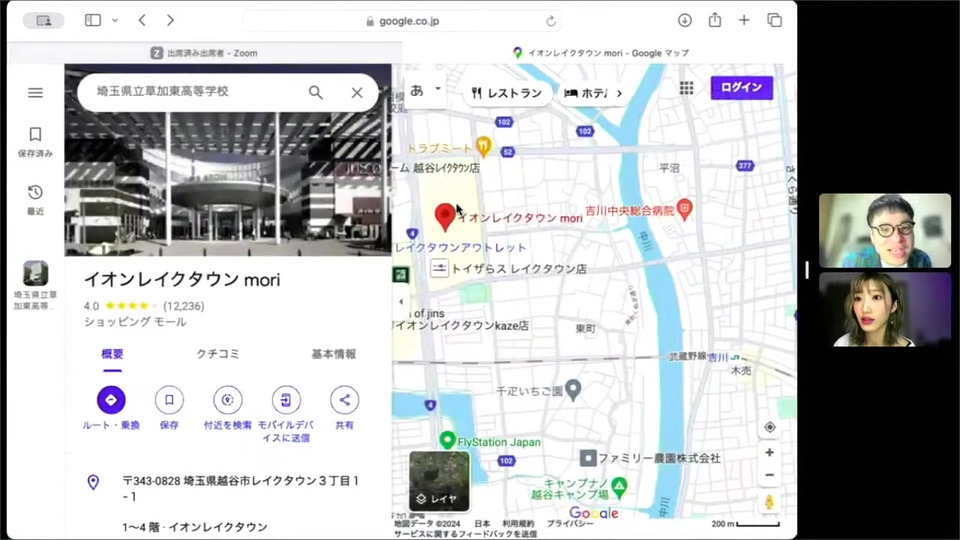Switch to the 基本情報 tab
Viewport: 960px width, 540px height.
(334, 354)
